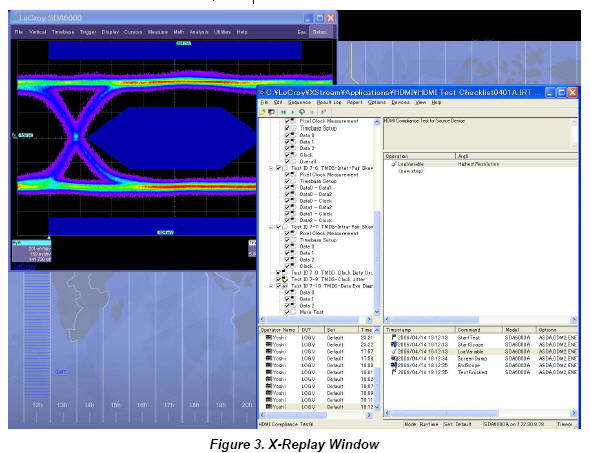Click the fast-forward run-all toolbar icon
The width and height of the screenshot is (590, 453).
pos(284,112)
